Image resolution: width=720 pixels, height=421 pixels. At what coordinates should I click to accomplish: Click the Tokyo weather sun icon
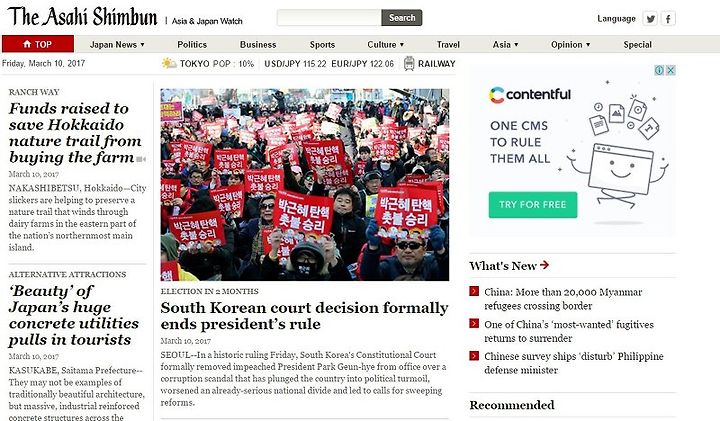[x=169, y=63]
